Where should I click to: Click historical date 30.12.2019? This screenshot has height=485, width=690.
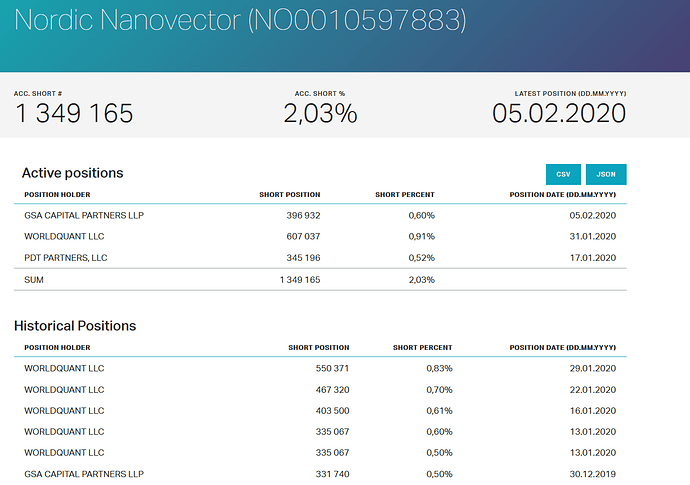point(593,474)
